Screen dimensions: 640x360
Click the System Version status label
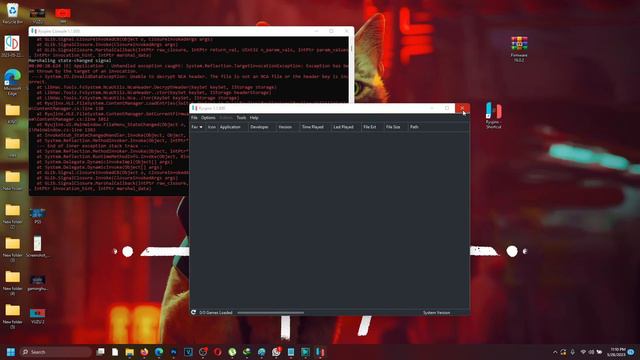coord(436,313)
